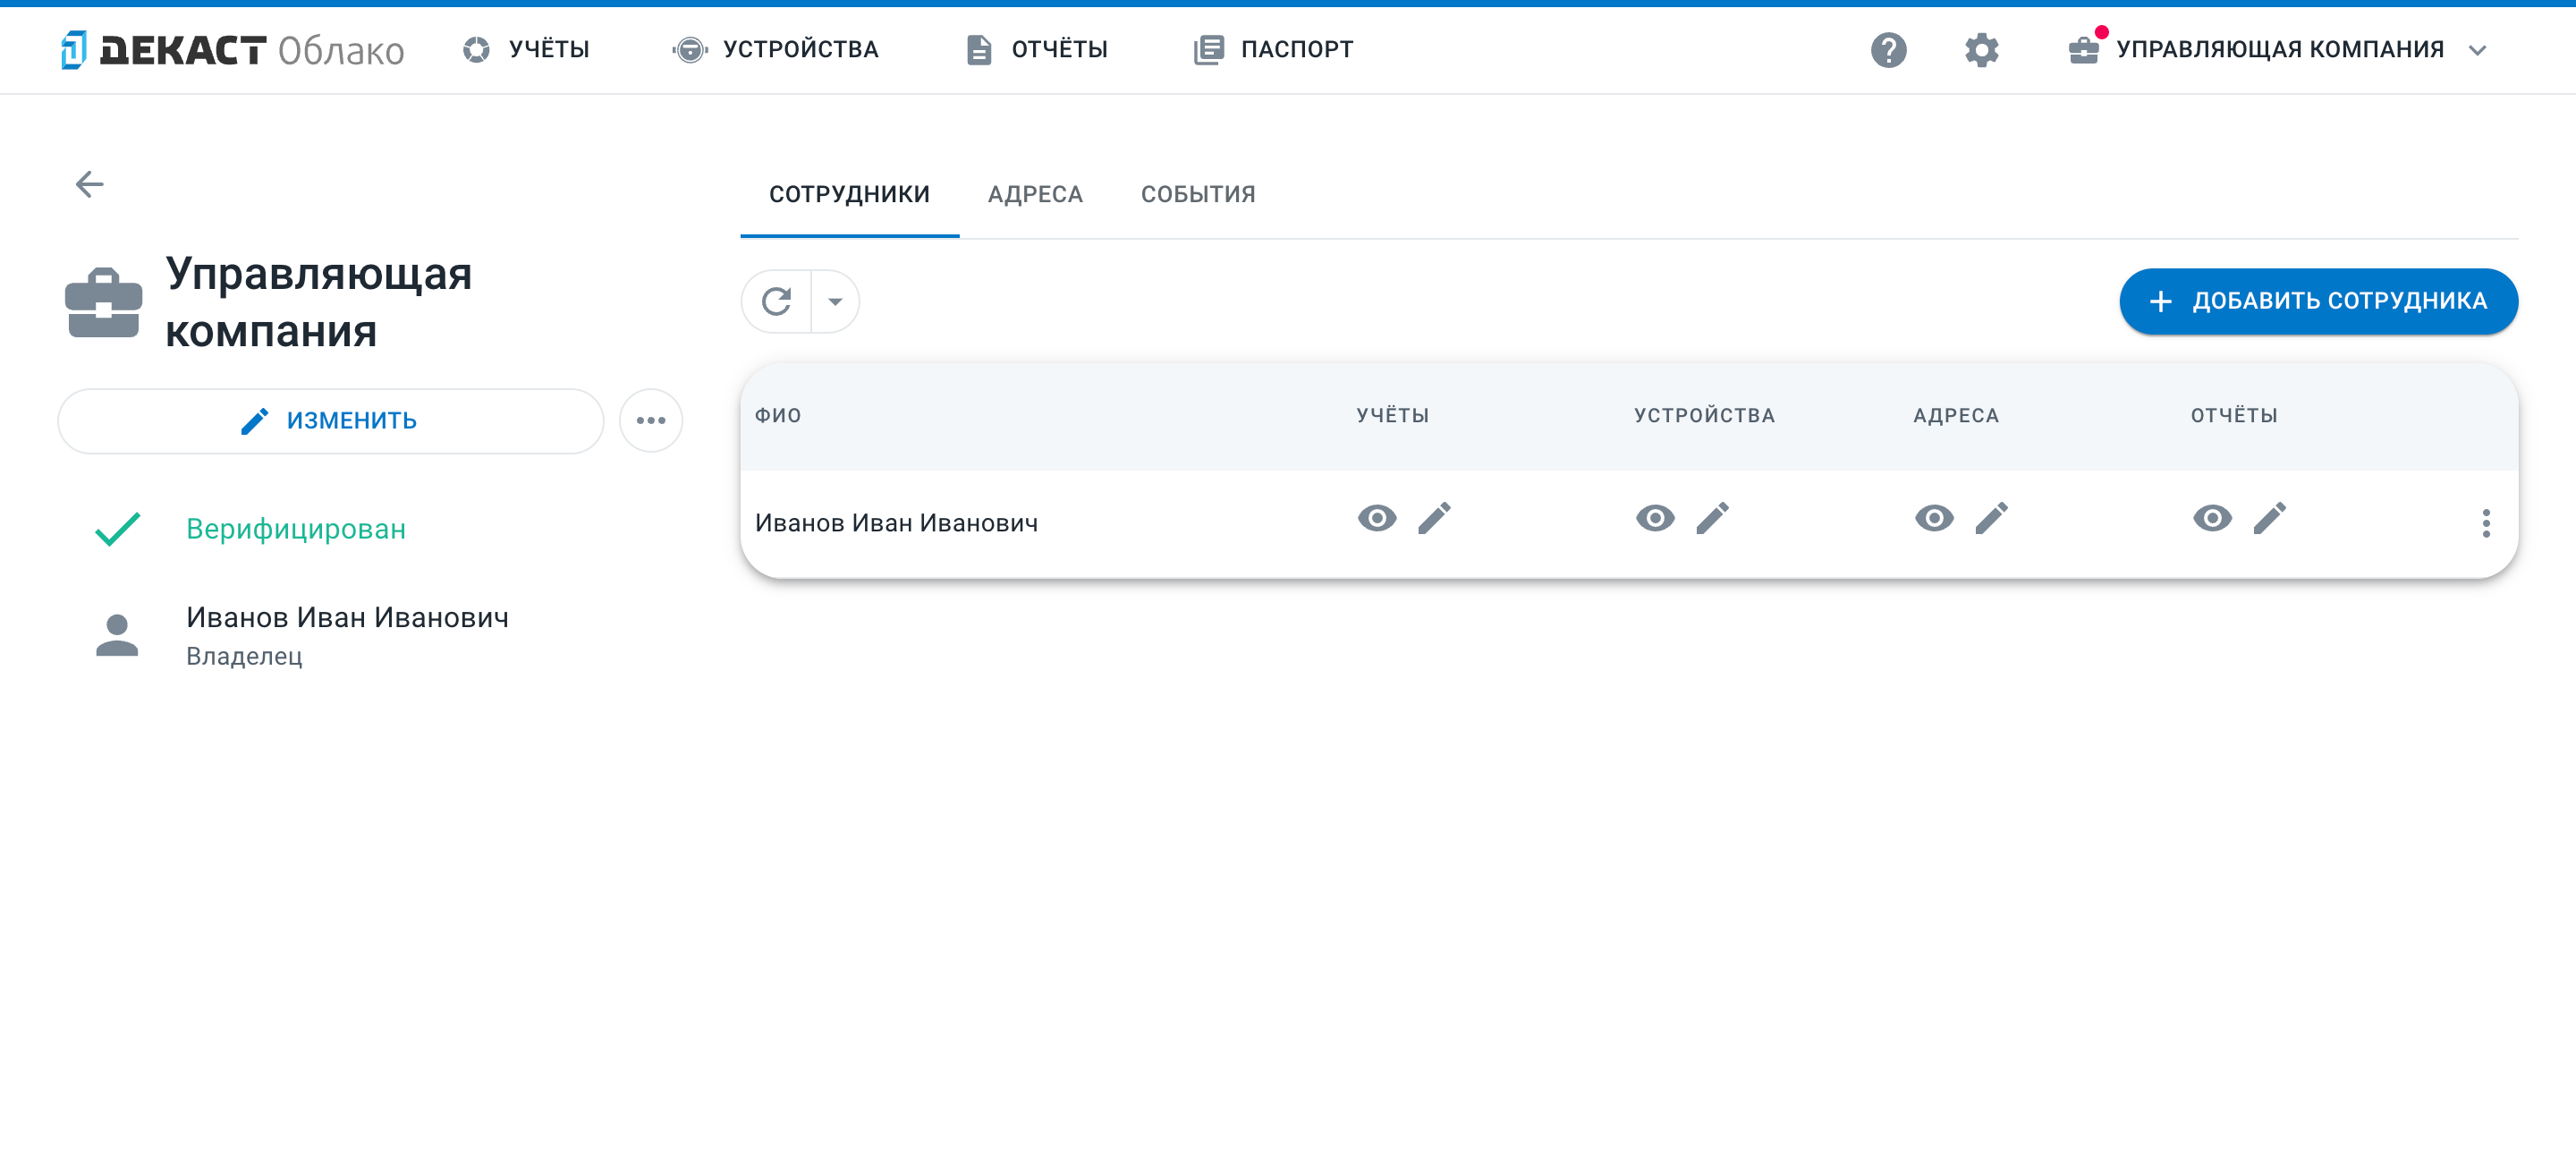Click the ИЗМЕНИТЬ edit button
Viewport: 2576px width, 1163px height.
point(330,421)
